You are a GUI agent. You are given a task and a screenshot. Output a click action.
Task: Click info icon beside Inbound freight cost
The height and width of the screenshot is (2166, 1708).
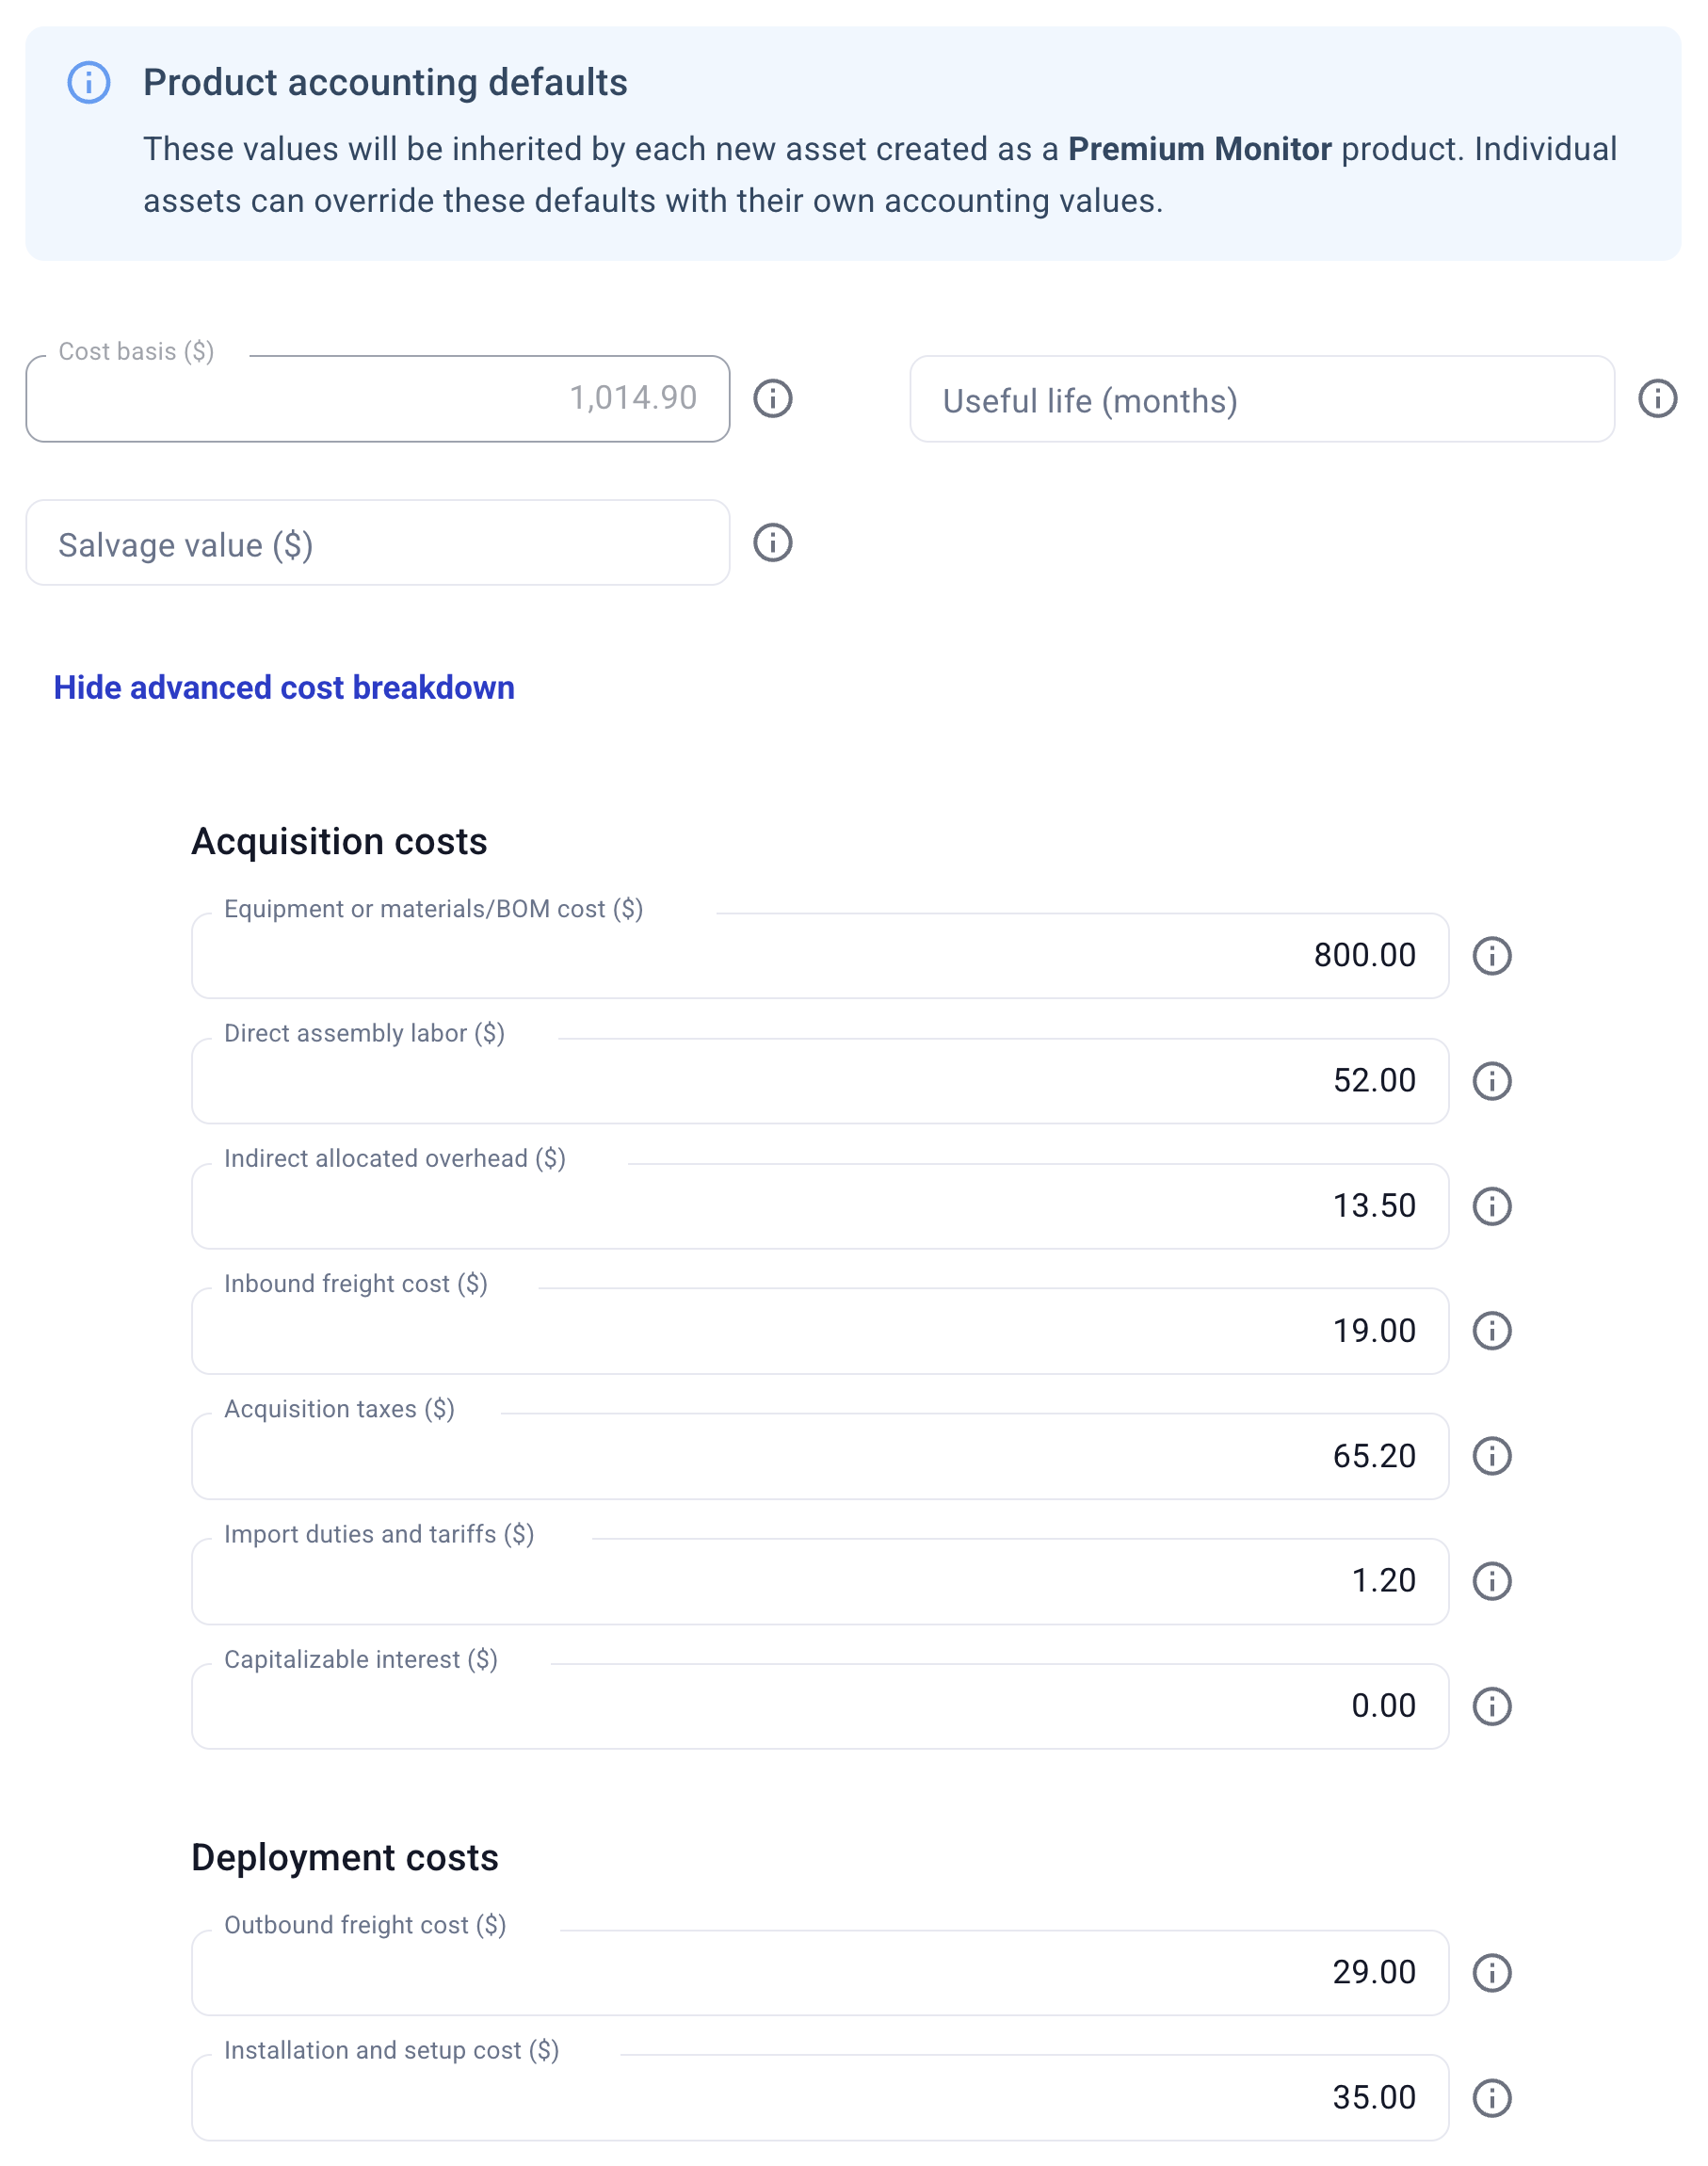point(1491,1331)
